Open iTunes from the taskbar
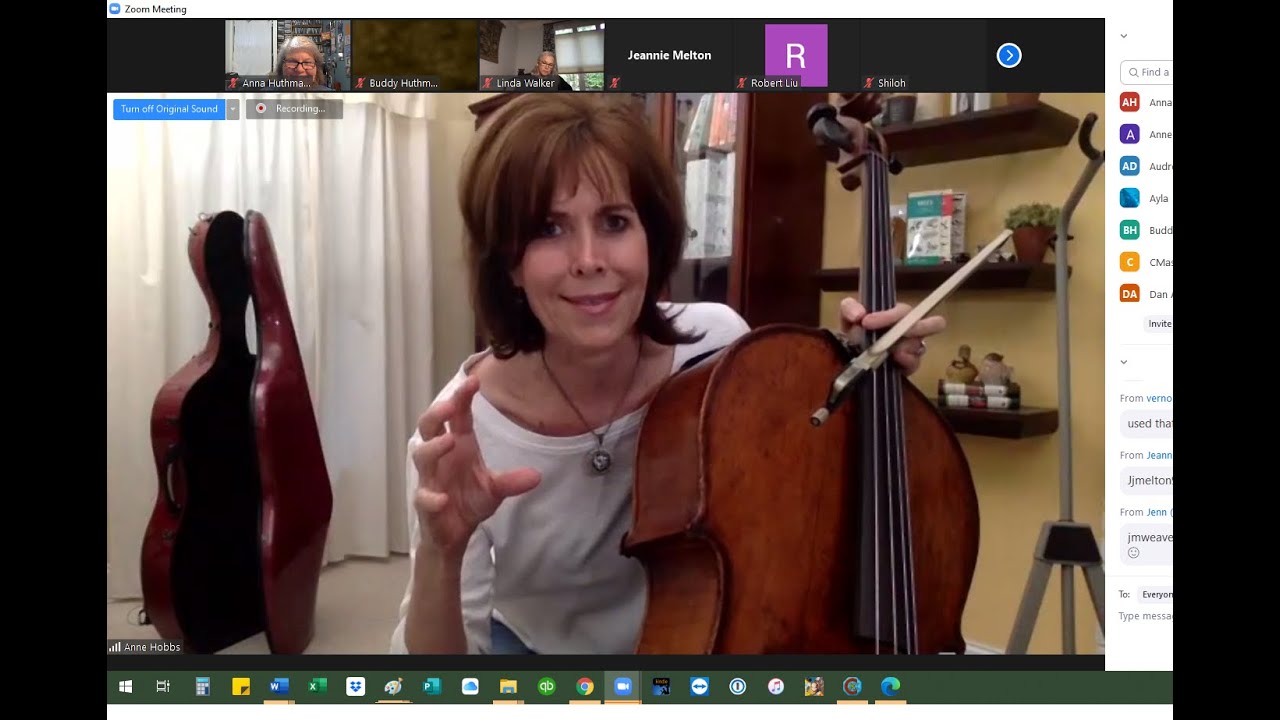 pos(776,686)
